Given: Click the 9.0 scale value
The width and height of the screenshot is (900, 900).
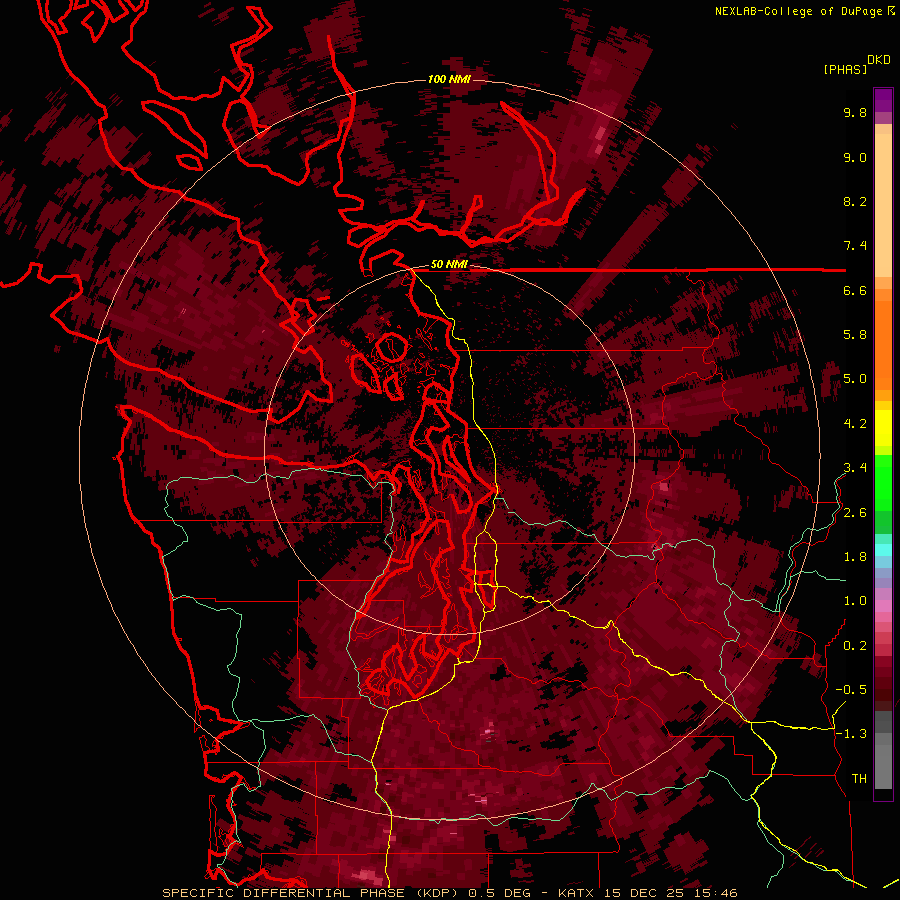Looking at the screenshot, I should [x=855, y=157].
